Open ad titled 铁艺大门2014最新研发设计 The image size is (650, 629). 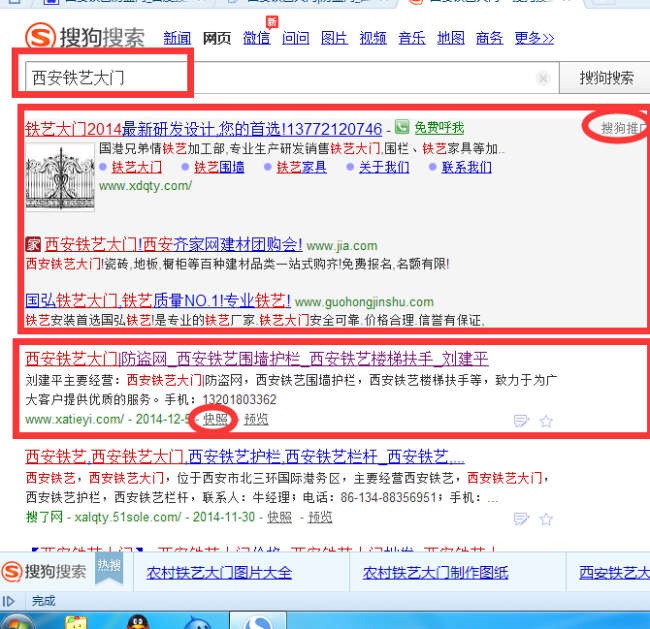click(x=203, y=129)
